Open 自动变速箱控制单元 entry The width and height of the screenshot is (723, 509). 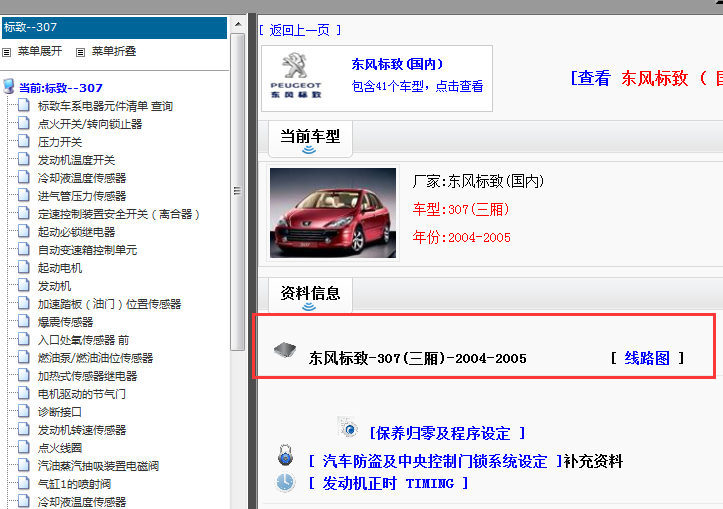click(88, 250)
